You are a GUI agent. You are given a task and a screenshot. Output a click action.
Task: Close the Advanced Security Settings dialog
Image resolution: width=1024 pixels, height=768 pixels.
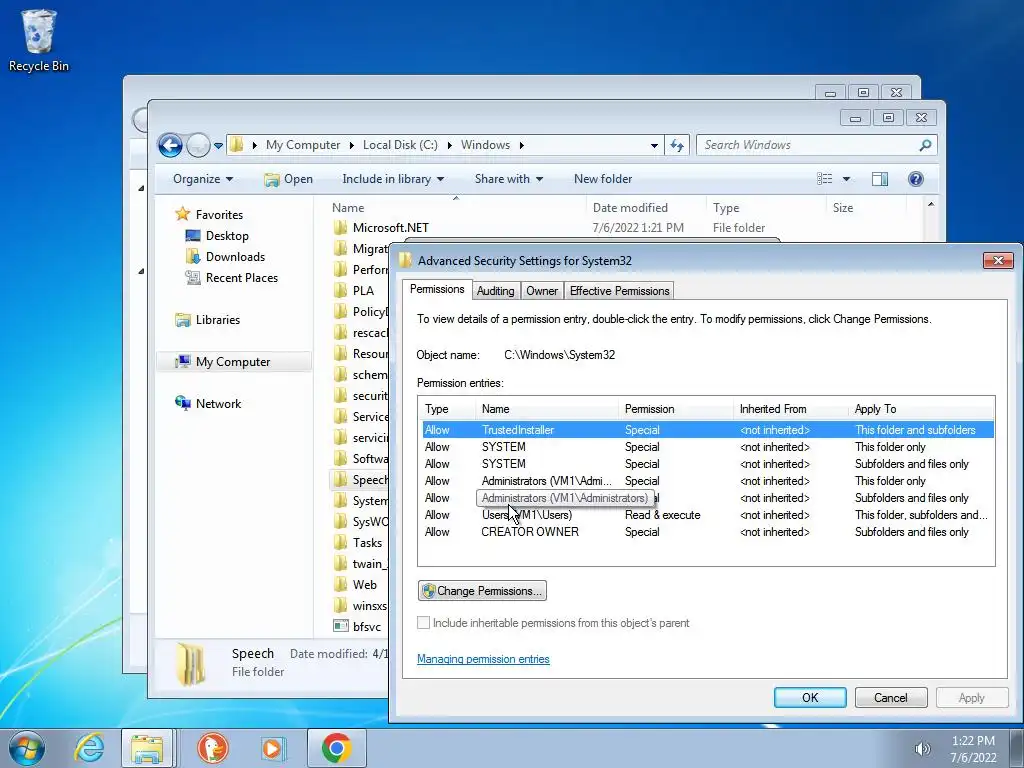click(998, 261)
